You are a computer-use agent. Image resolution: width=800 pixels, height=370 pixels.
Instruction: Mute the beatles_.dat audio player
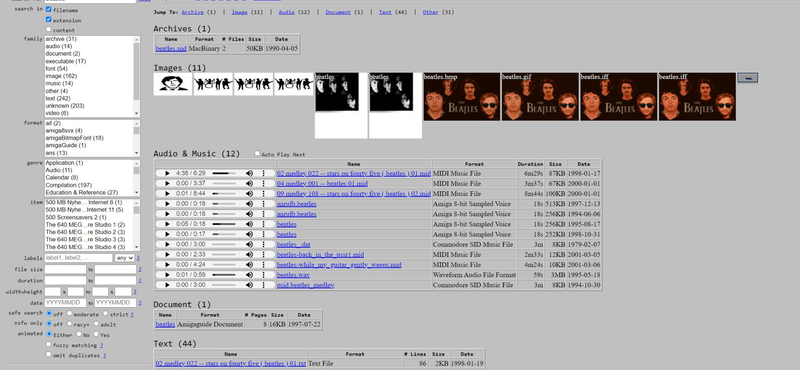pos(249,244)
